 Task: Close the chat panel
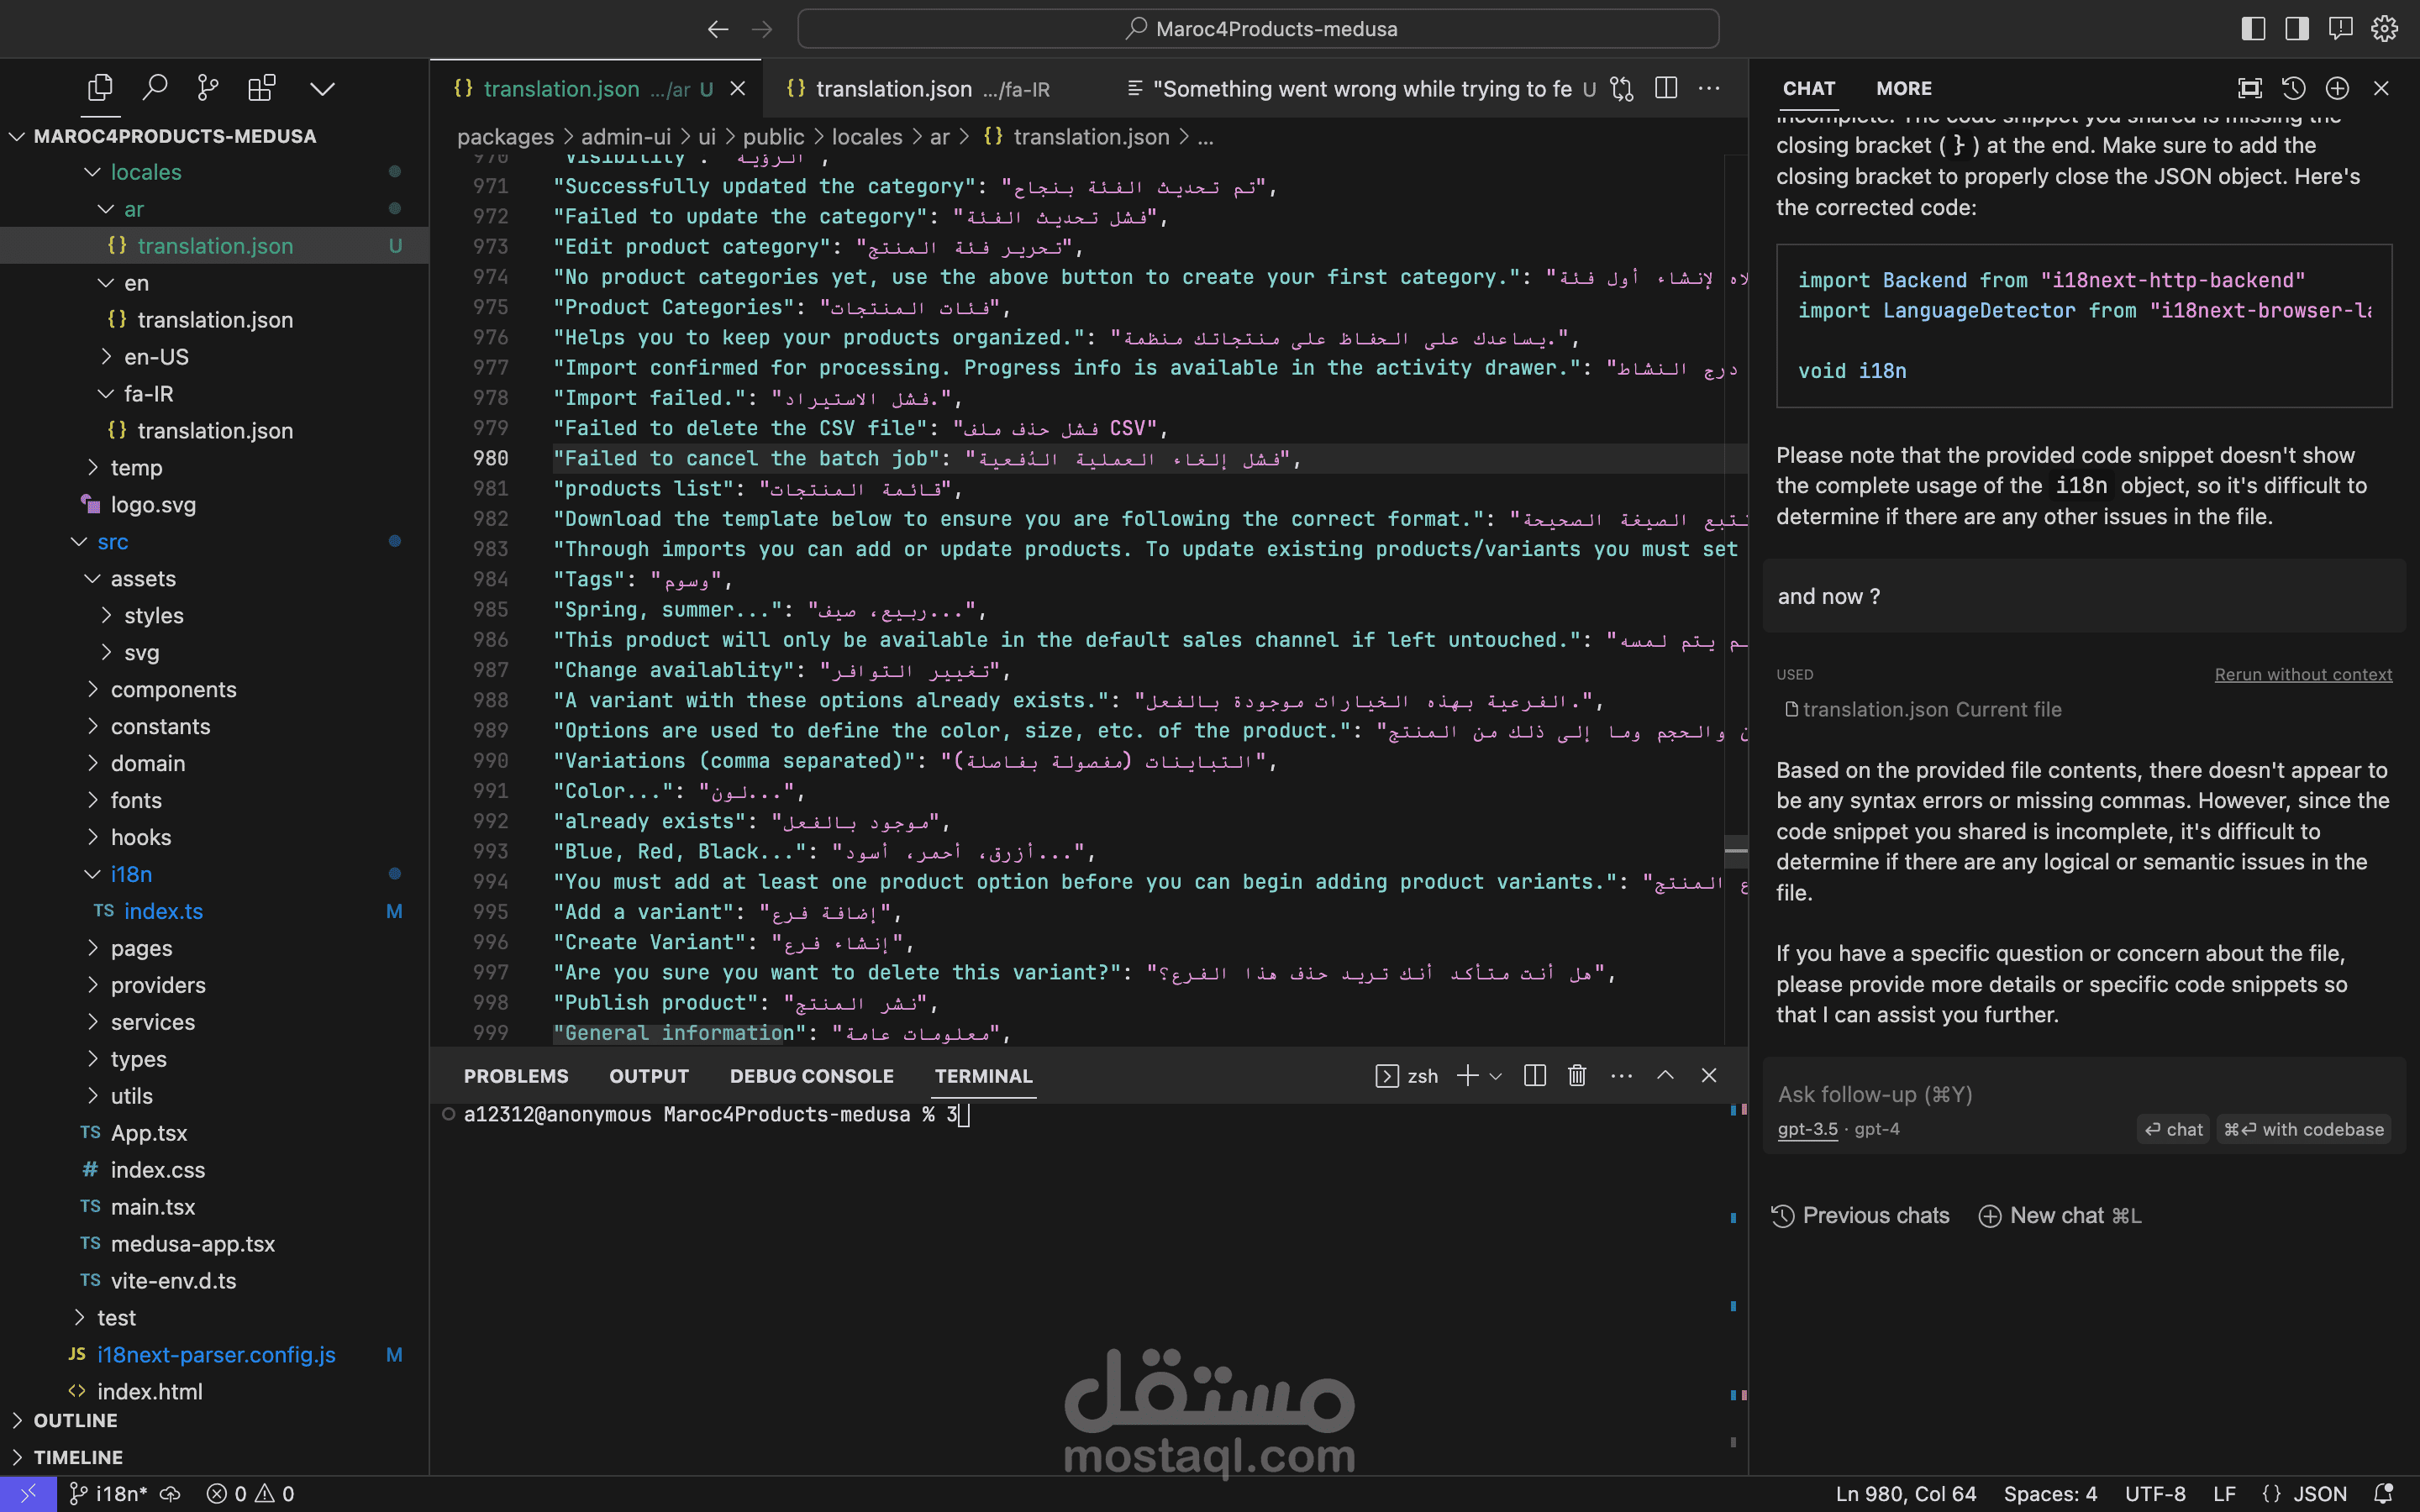[x=2381, y=89]
